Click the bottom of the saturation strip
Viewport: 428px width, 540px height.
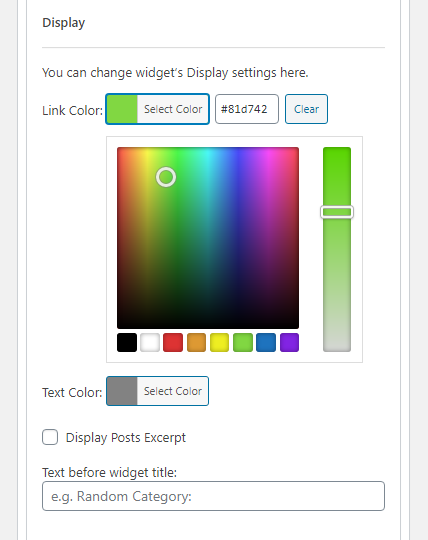coord(337,344)
